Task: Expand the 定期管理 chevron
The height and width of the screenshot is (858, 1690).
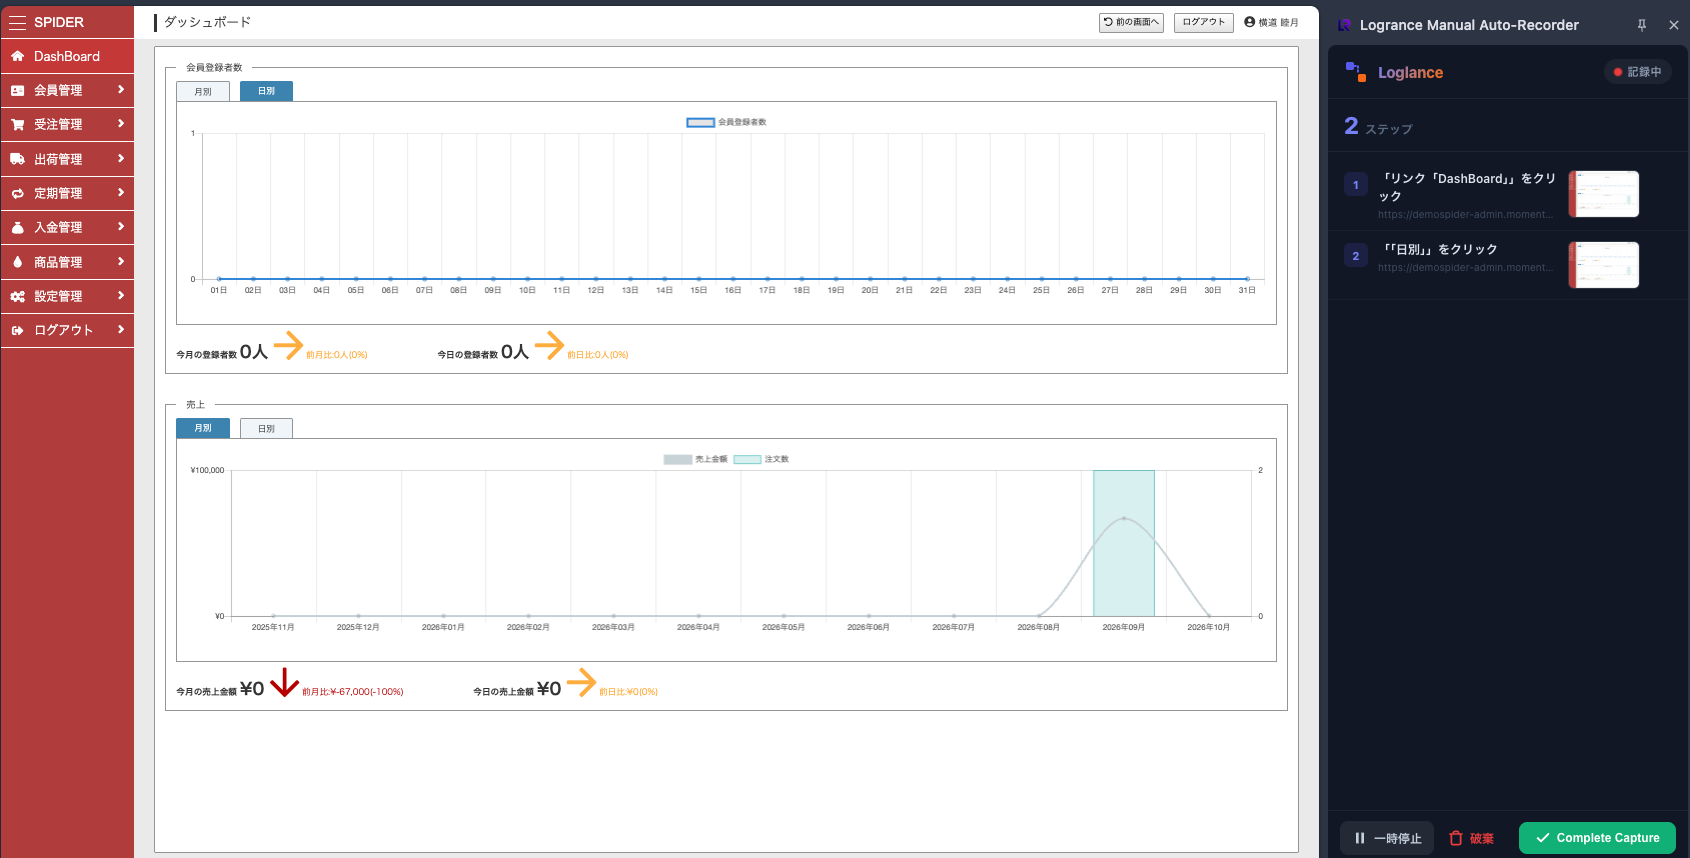Action: pos(121,192)
